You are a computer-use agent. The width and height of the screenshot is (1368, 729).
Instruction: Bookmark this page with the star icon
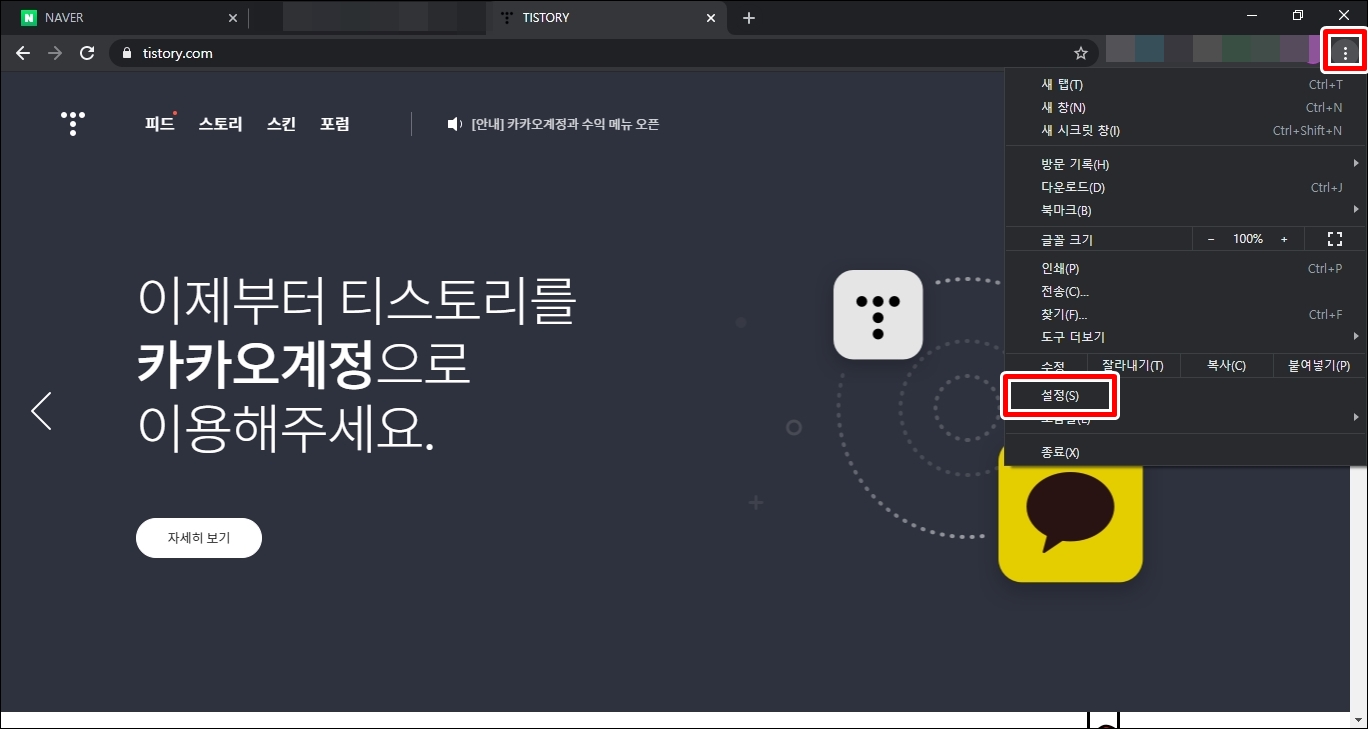1080,53
